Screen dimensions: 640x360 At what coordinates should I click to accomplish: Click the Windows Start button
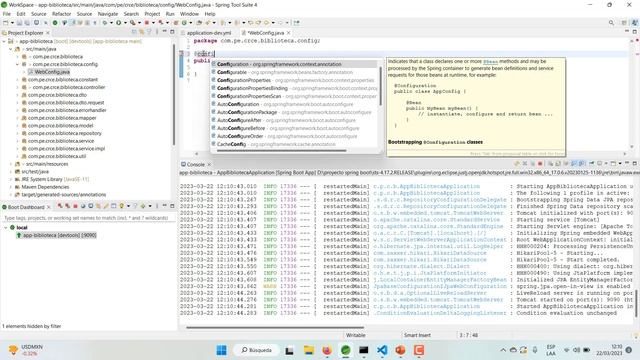(x=222, y=350)
